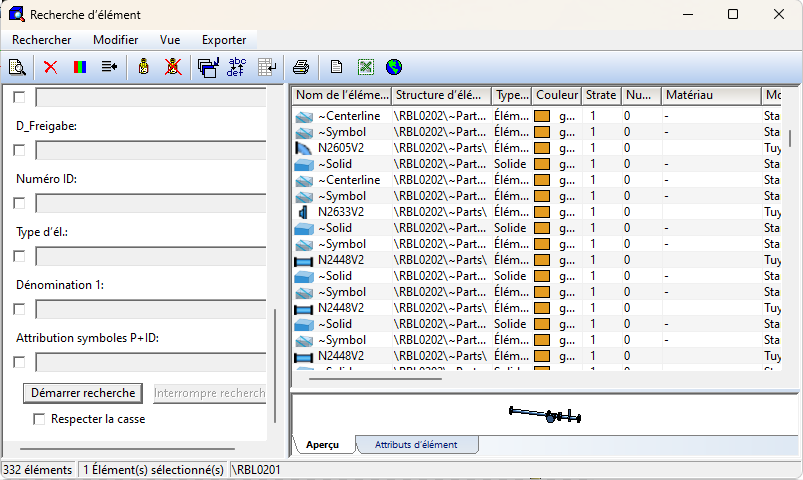Select the N2633V2 row name

pyautogui.click(x=341, y=212)
